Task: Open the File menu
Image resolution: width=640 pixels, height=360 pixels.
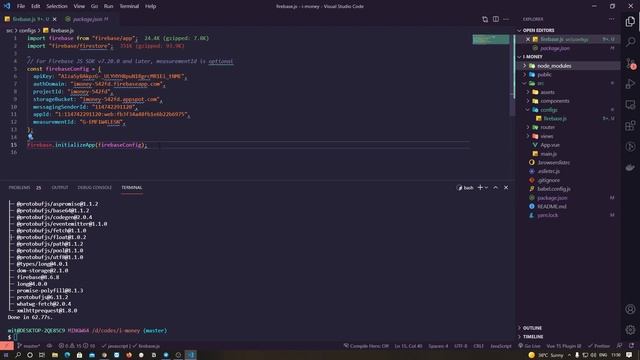Action: pyautogui.click(x=21, y=6)
